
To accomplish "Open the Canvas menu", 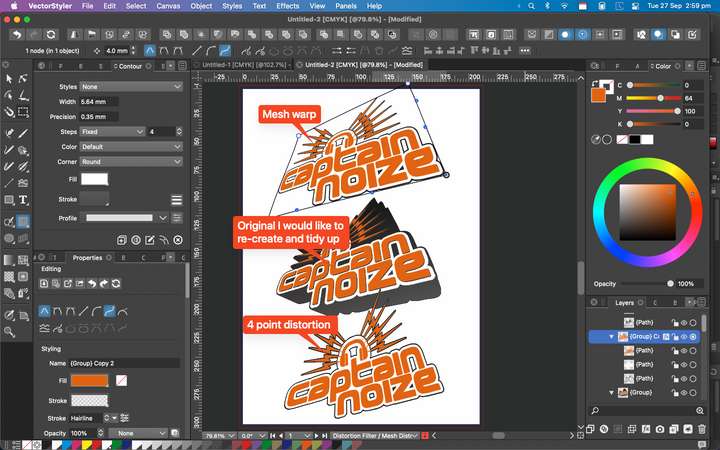I will (168, 6).
